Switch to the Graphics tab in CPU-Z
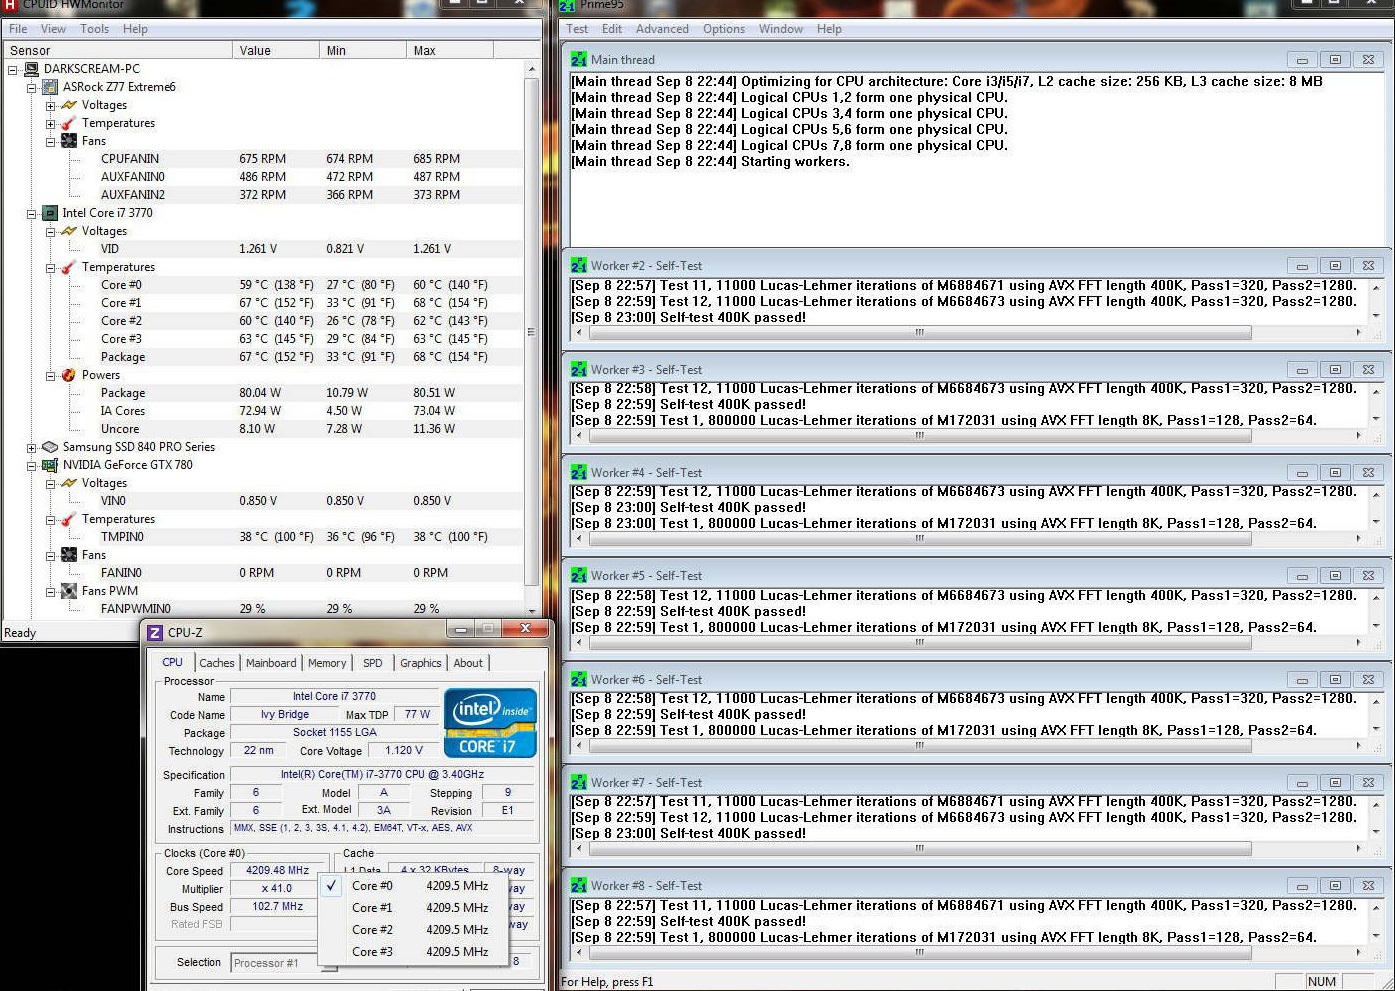The width and height of the screenshot is (1395, 991). point(421,663)
